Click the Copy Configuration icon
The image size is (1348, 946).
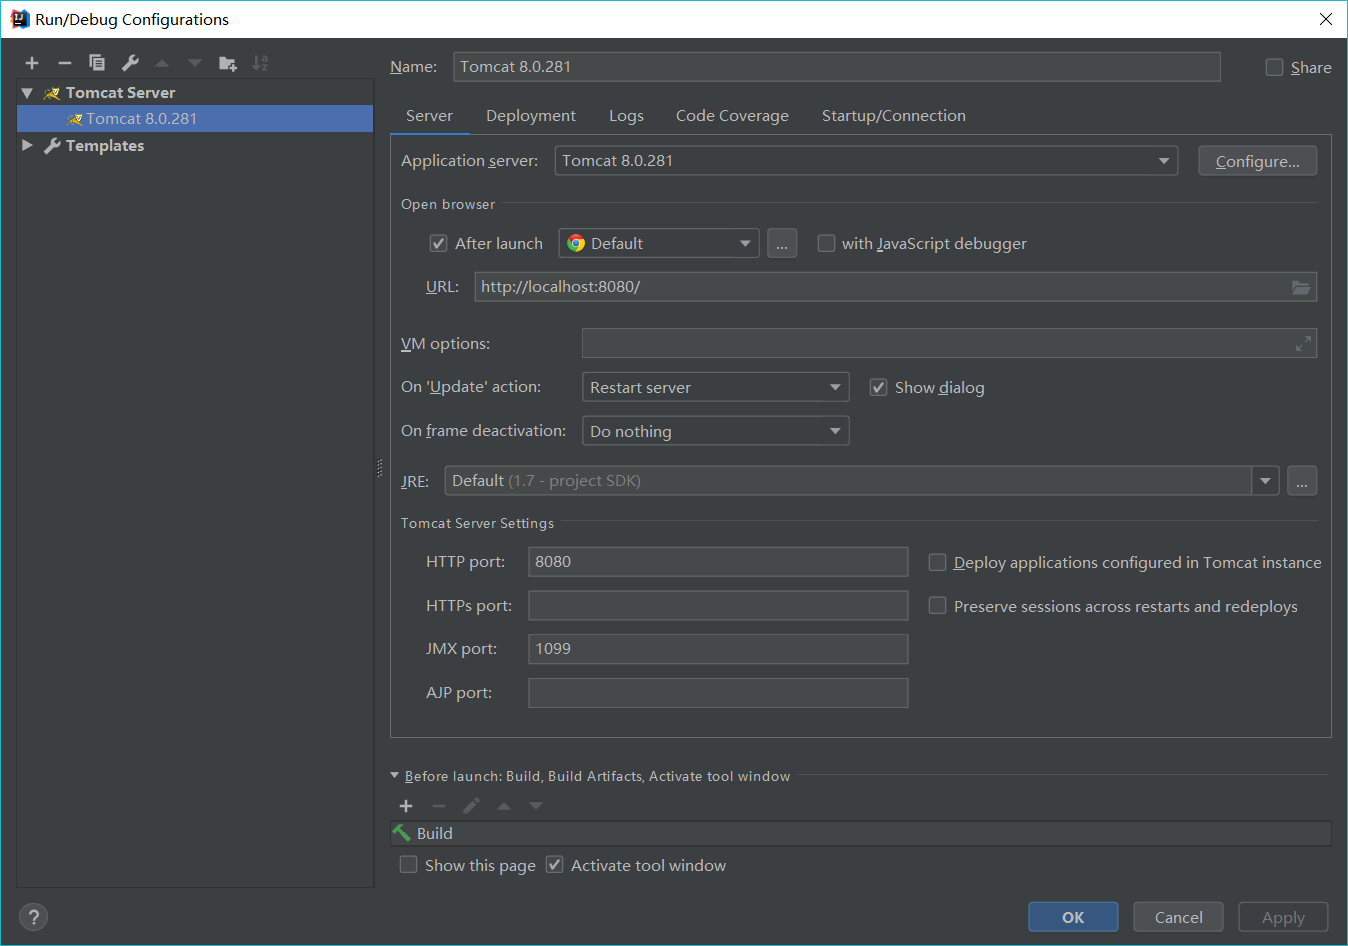tap(97, 63)
